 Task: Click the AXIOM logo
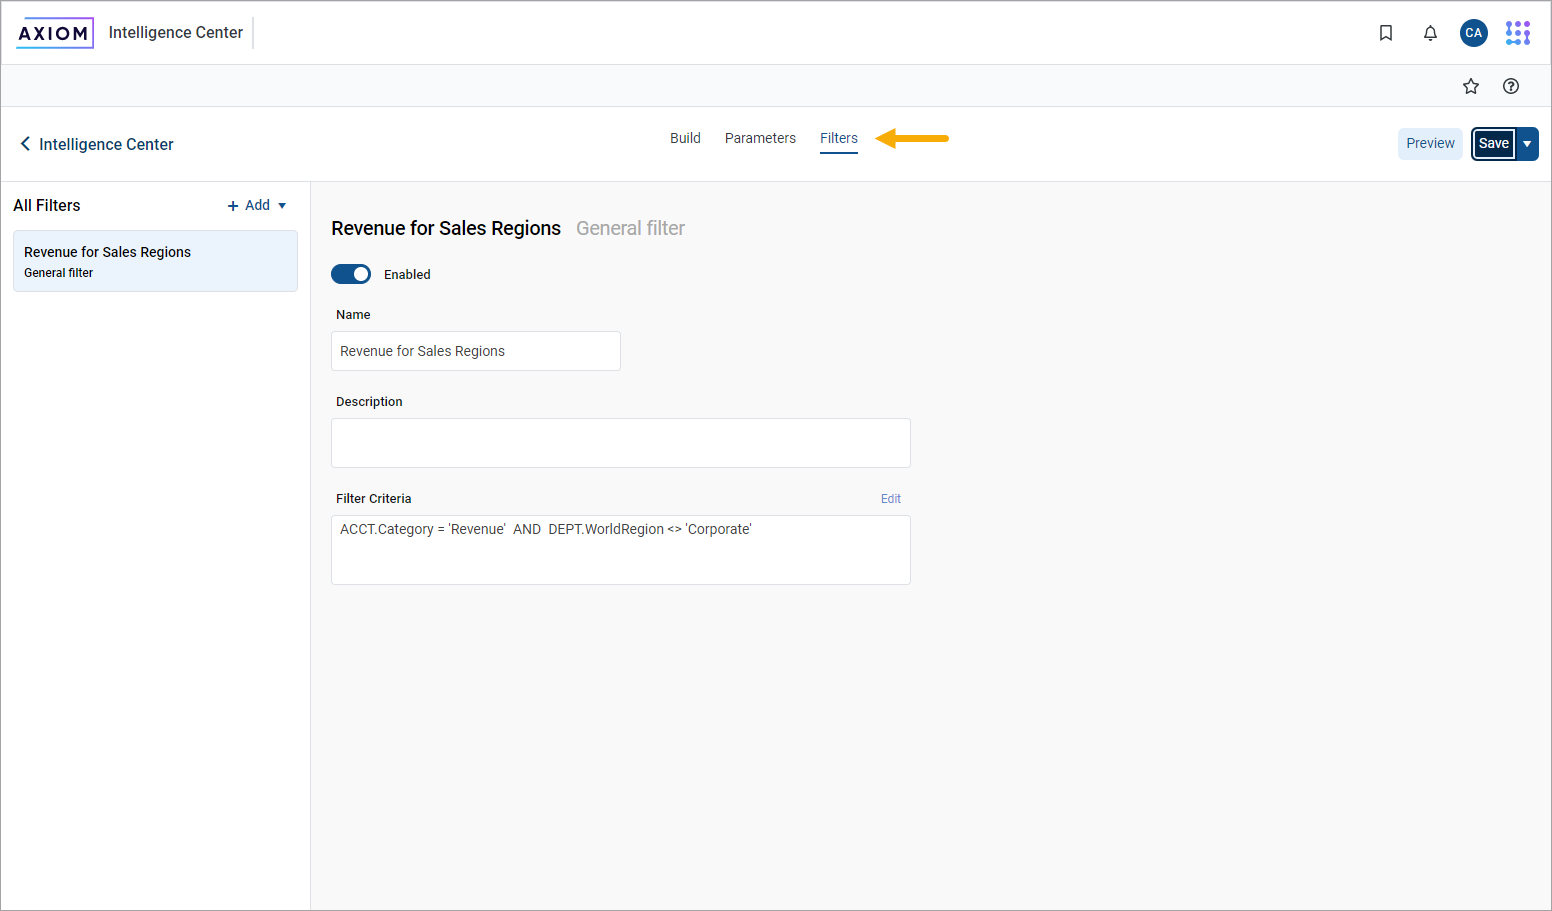click(x=54, y=33)
